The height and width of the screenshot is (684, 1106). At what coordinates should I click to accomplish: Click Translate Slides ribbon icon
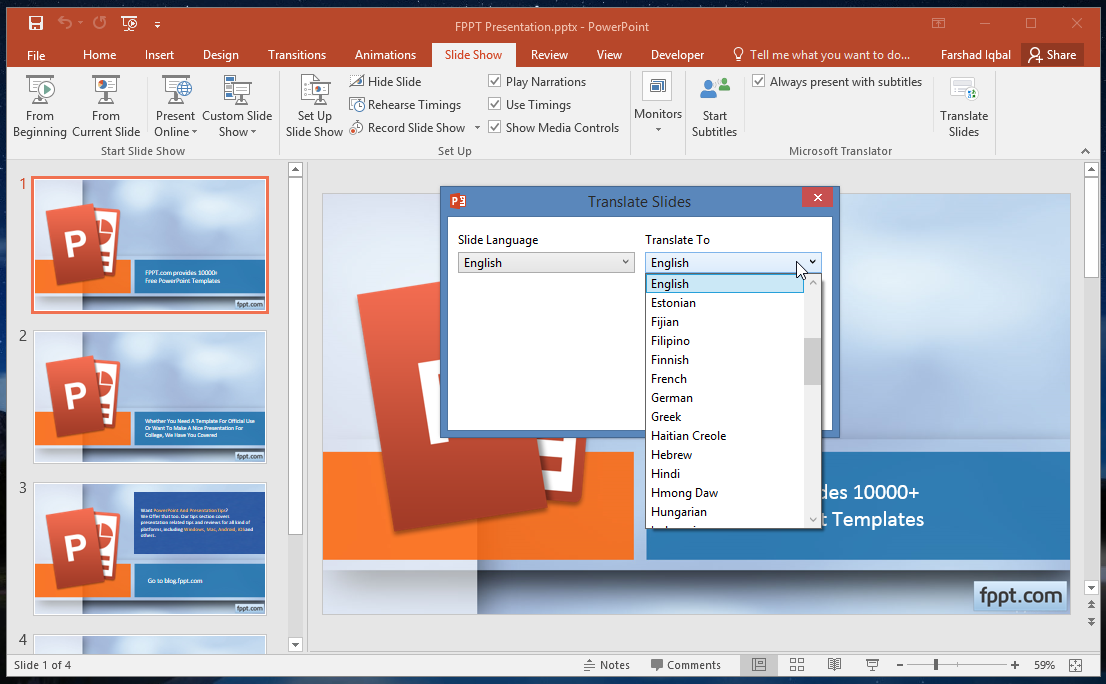pyautogui.click(x=964, y=90)
